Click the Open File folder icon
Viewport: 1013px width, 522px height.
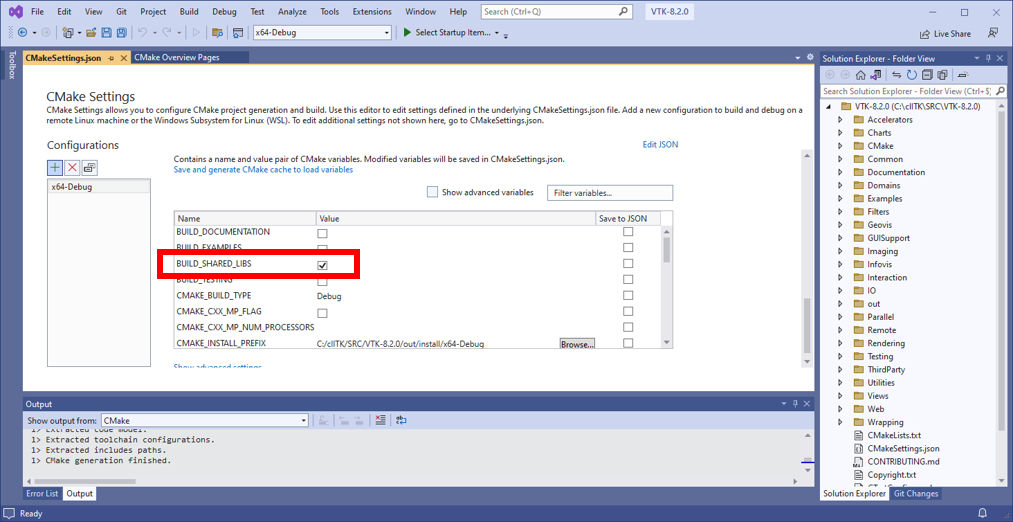[x=91, y=32]
